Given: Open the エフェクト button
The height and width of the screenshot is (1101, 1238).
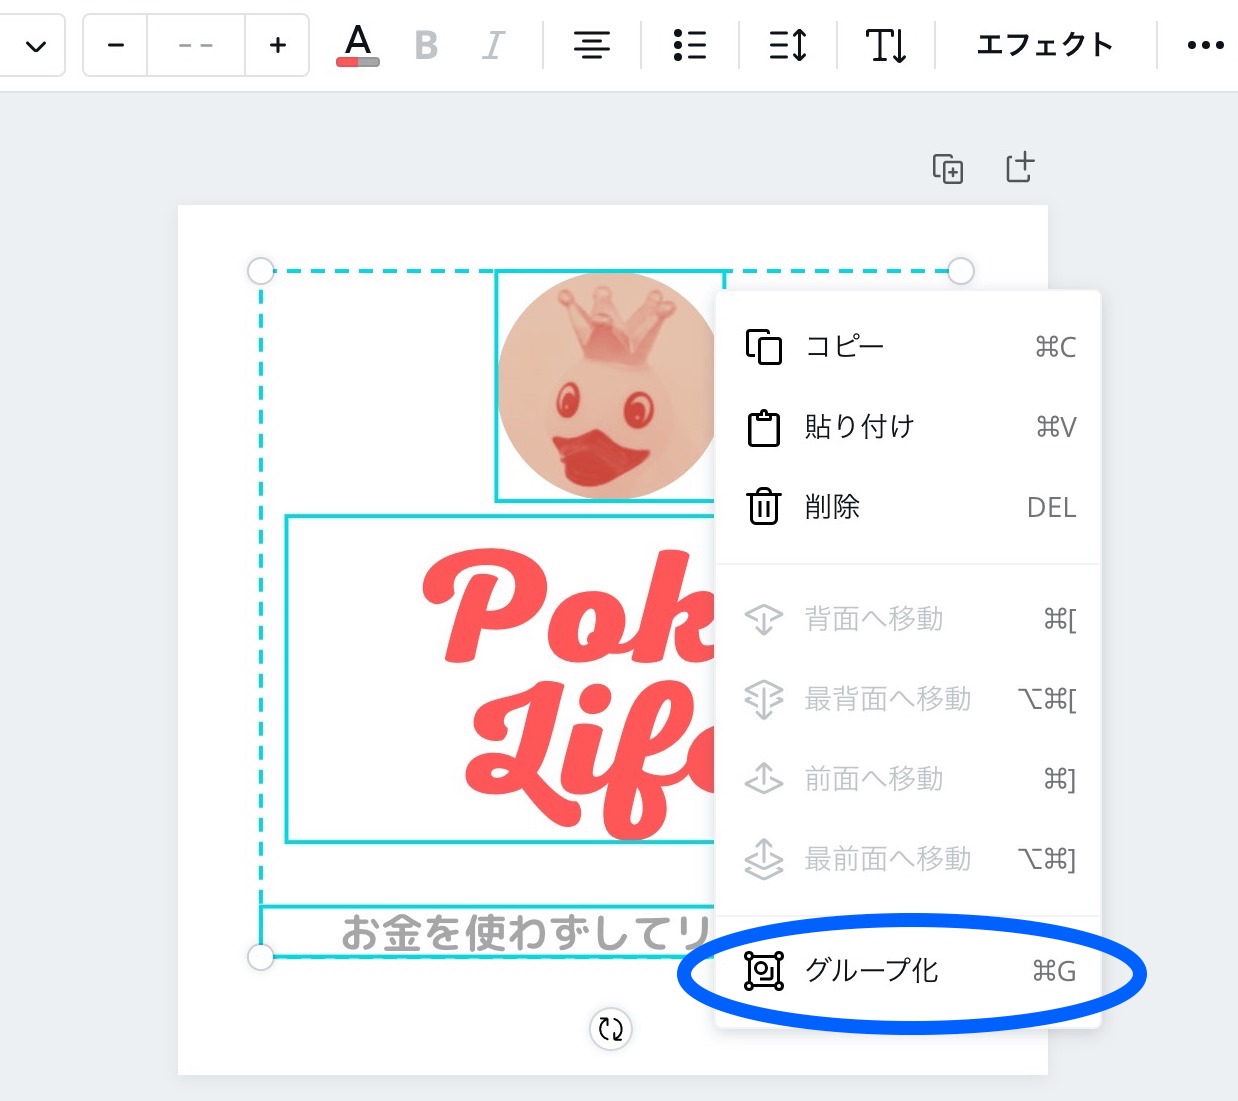Looking at the screenshot, I should point(1044,46).
